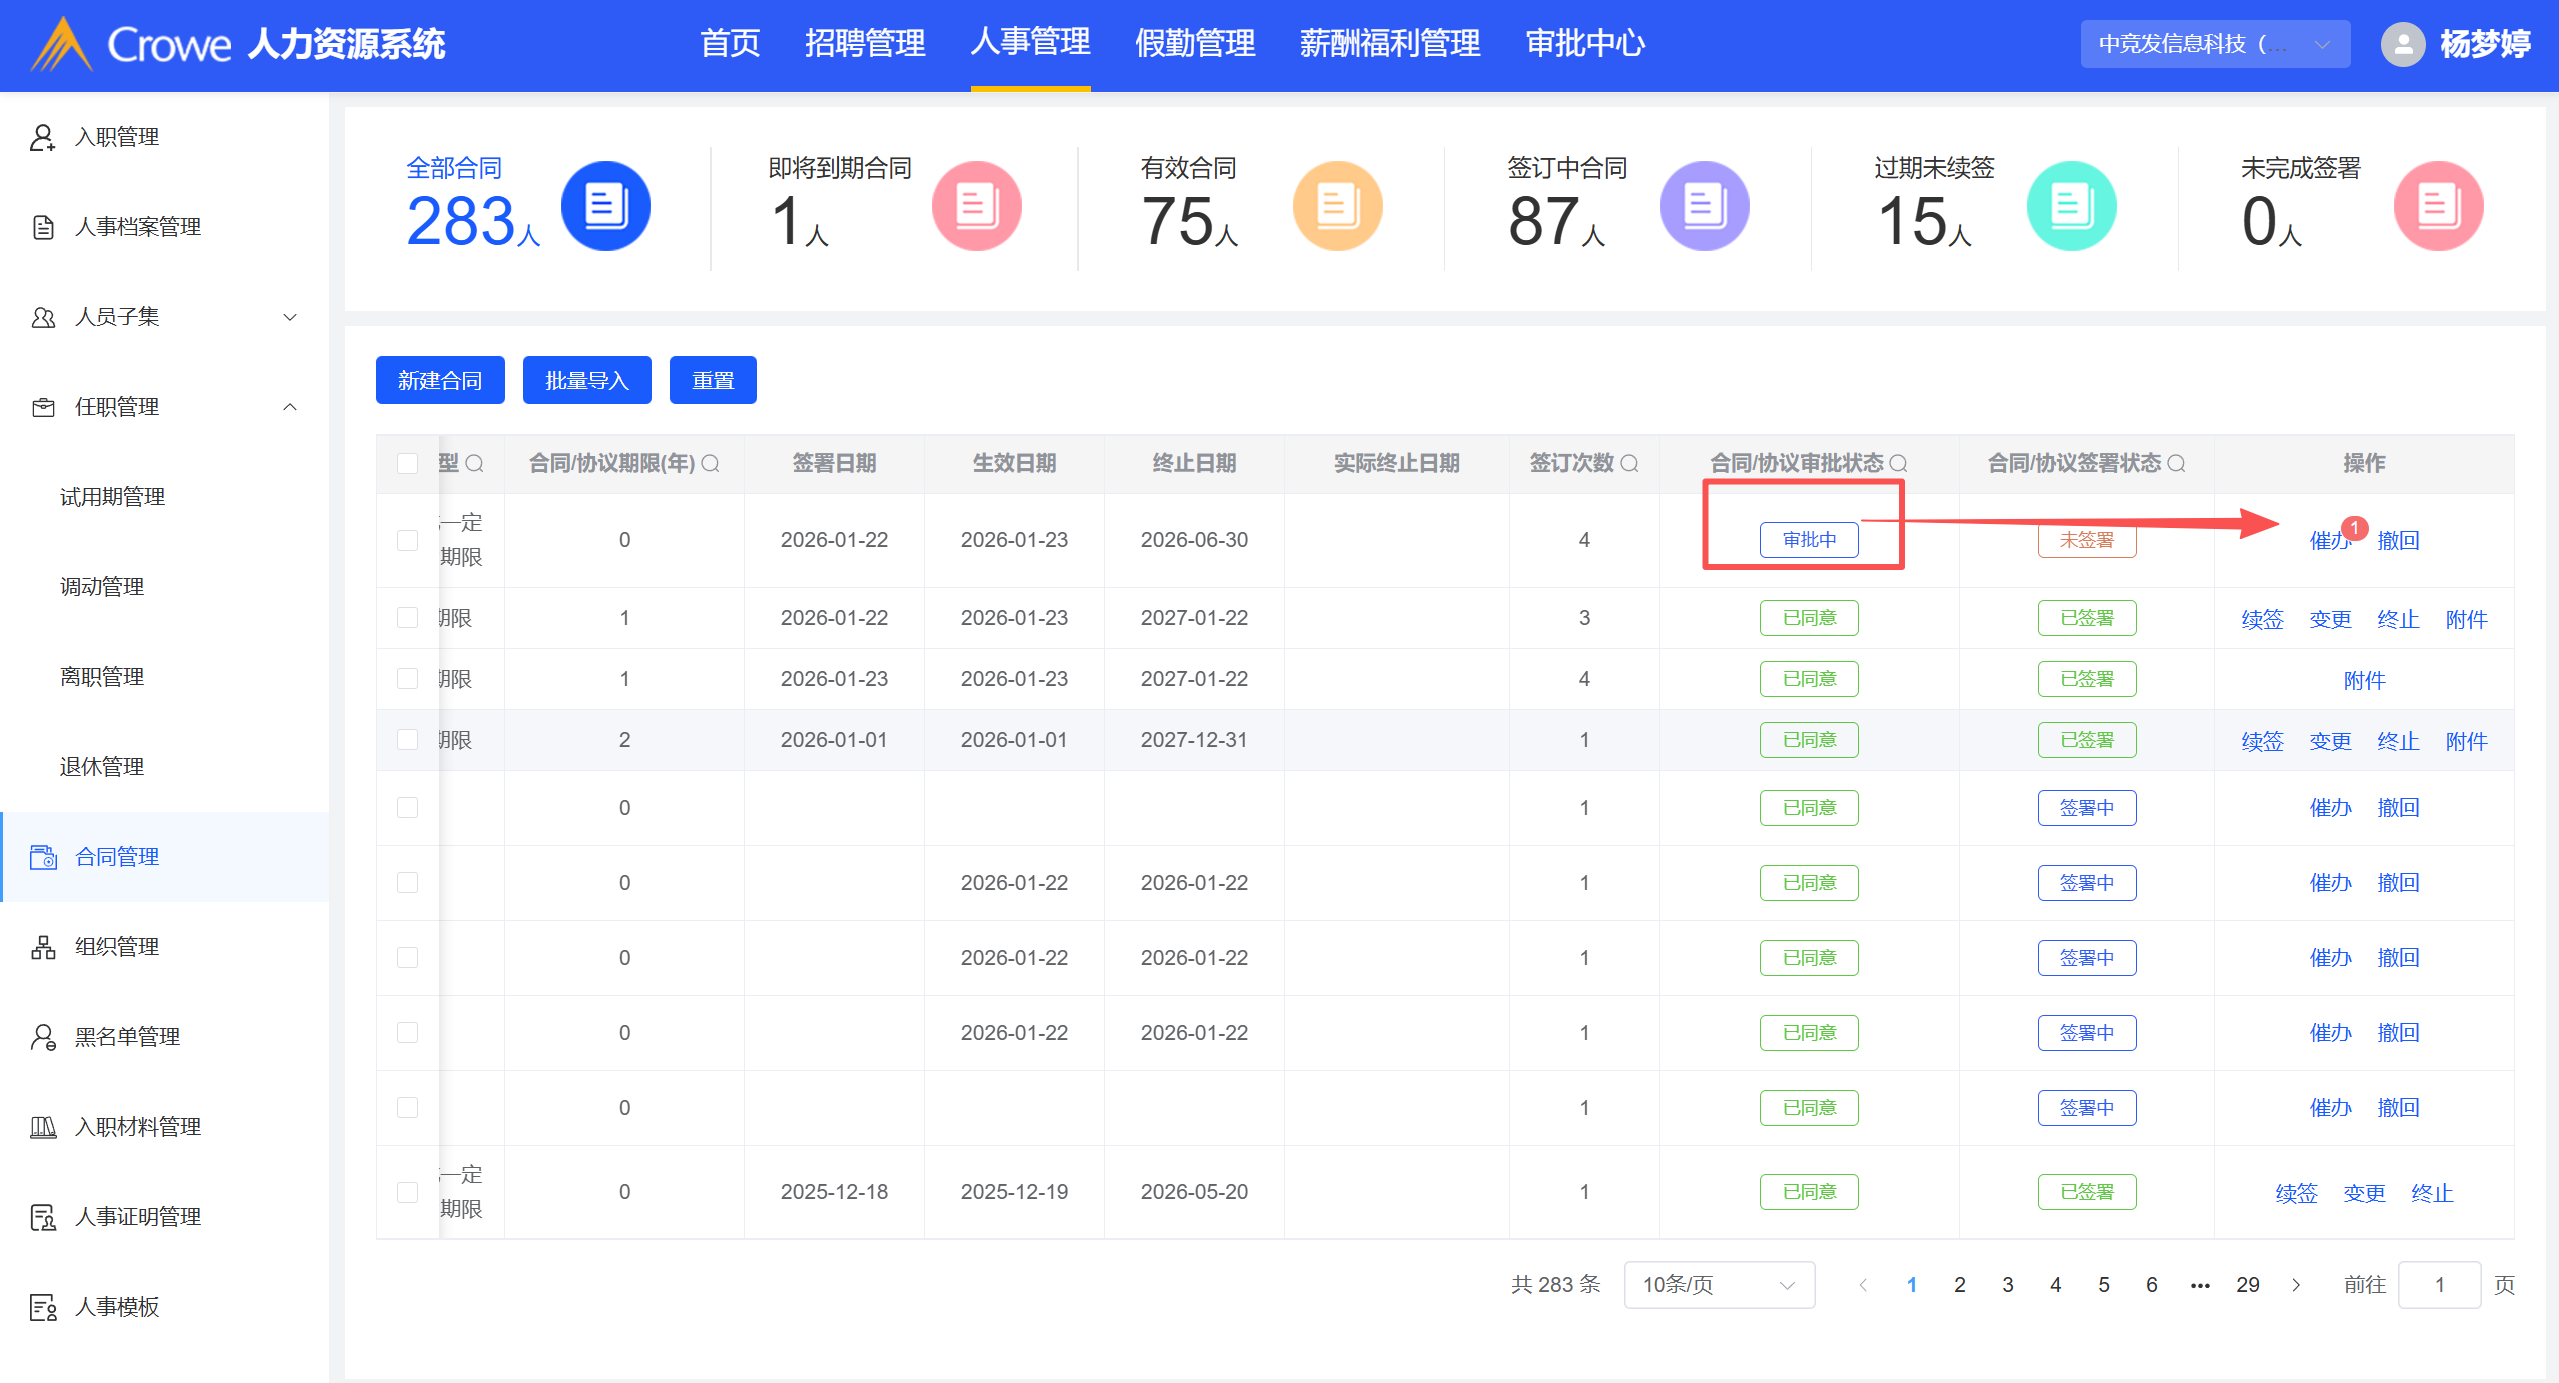Open 组织管理 in the sidebar
The width and height of the screenshot is (2559, 1383).
pos(117,947)
